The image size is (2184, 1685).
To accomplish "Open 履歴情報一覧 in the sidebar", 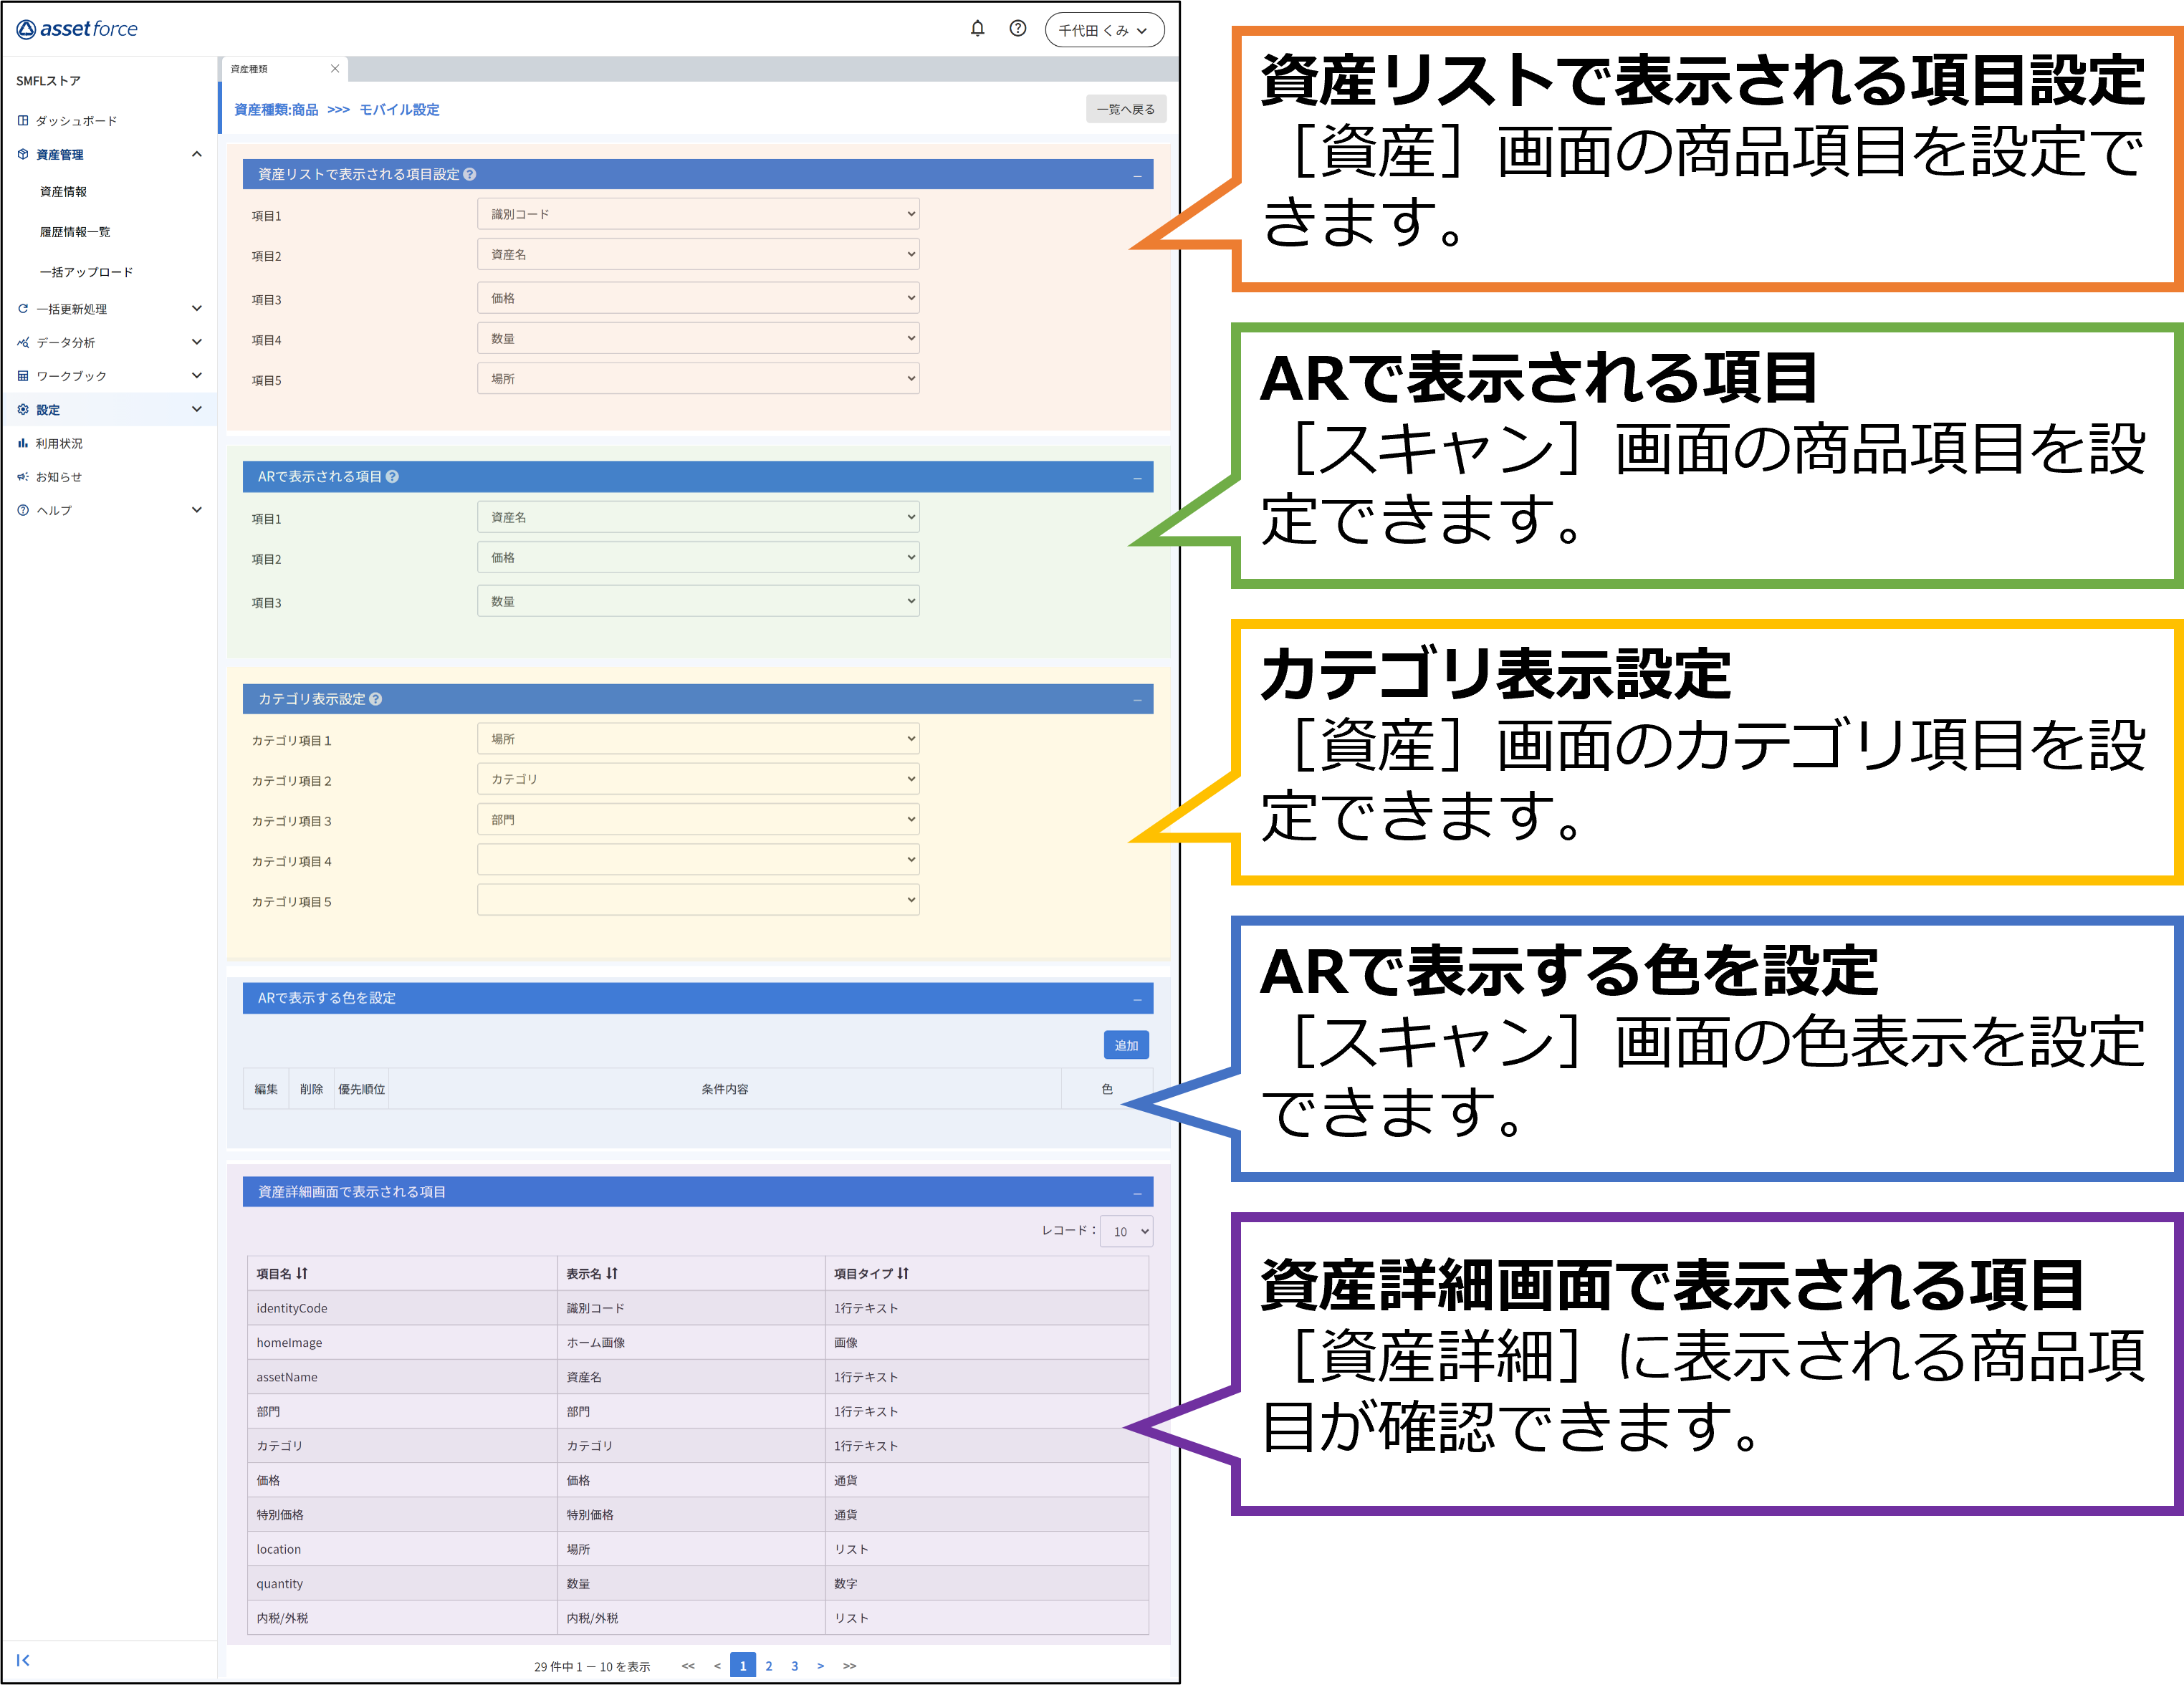I will 75,232.
